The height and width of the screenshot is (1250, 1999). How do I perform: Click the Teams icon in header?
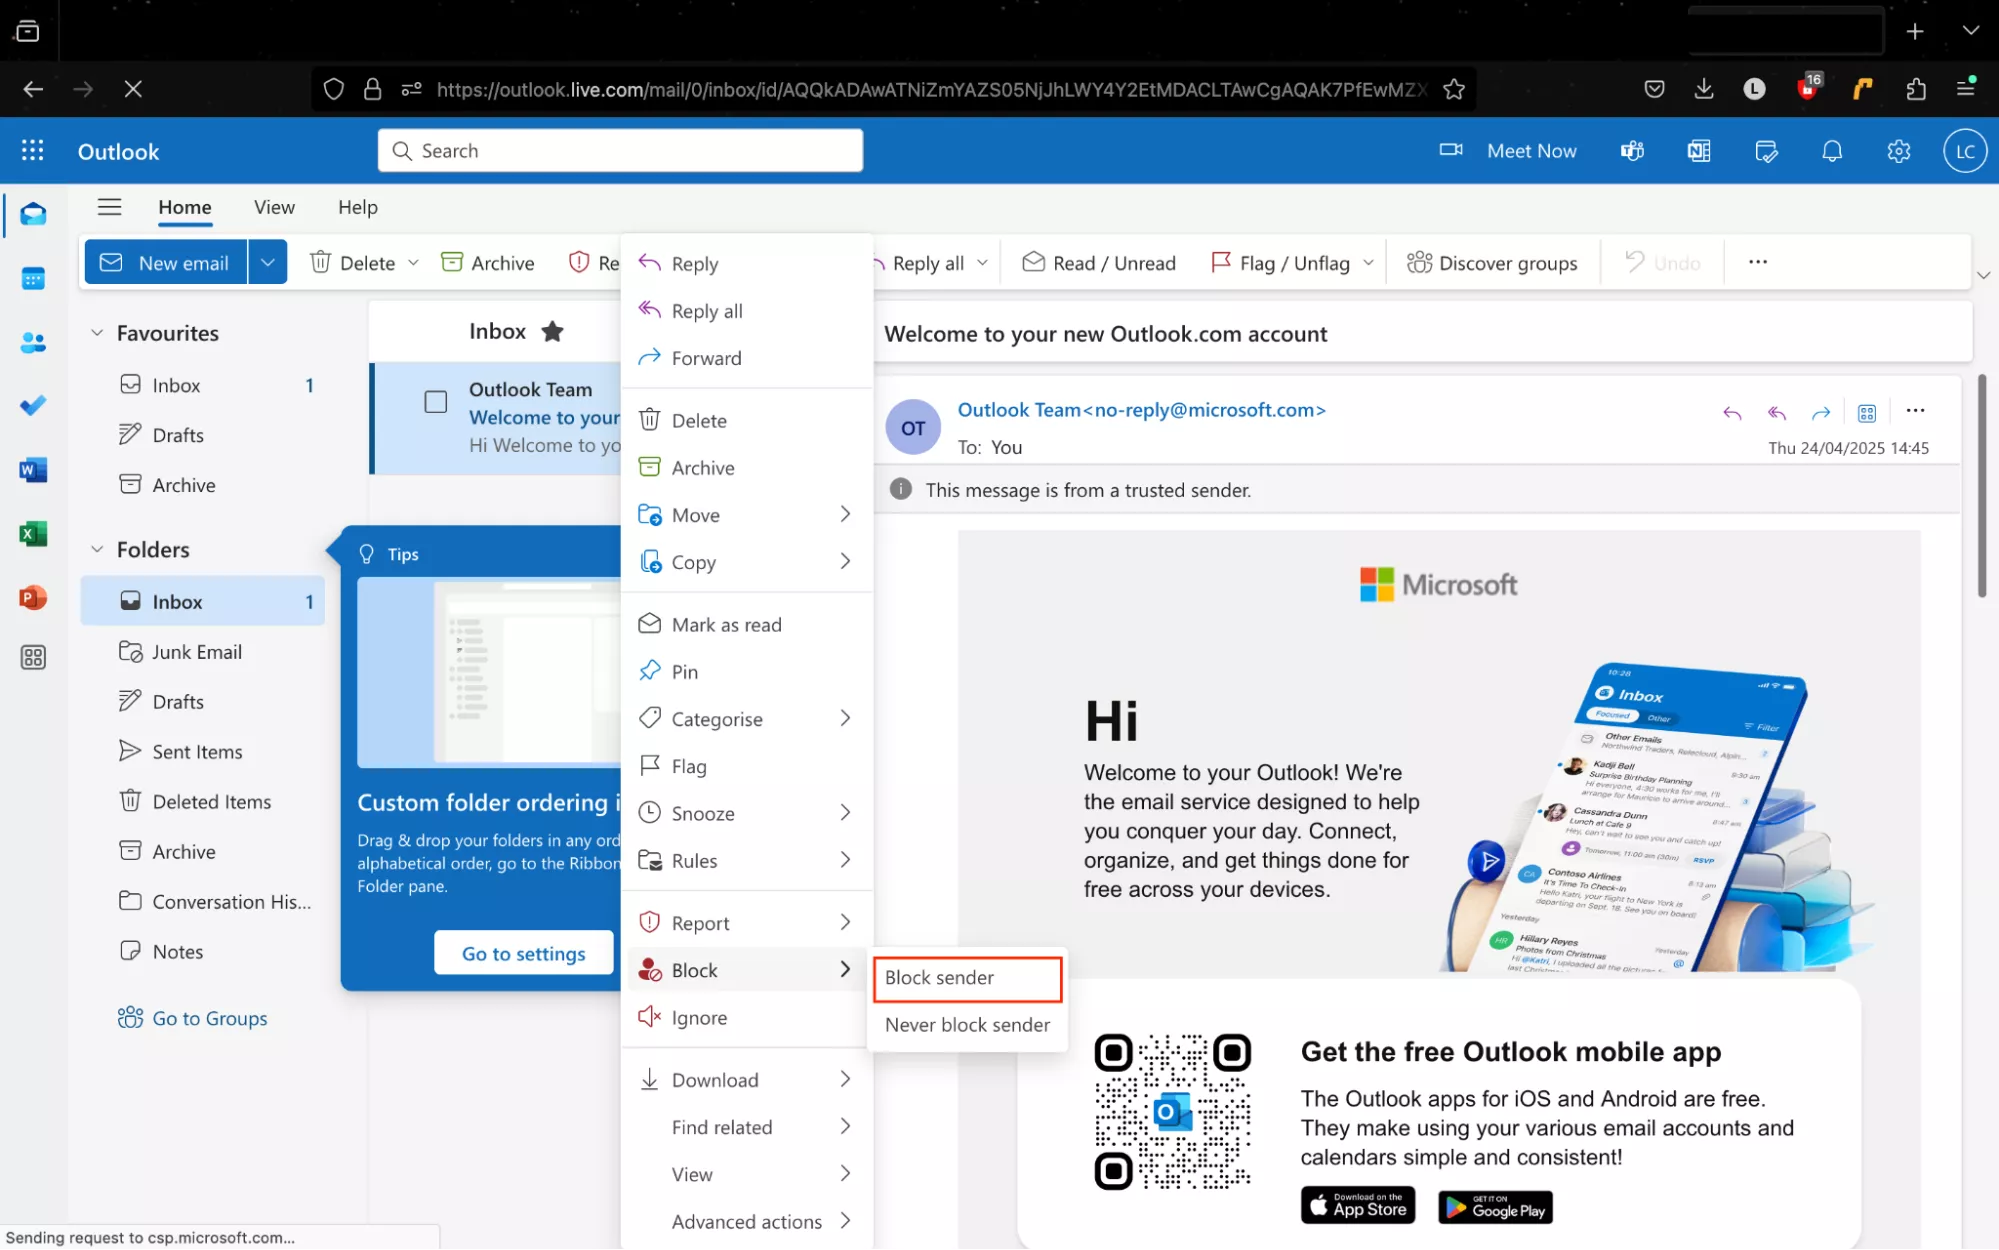(x=1632, y=151)
